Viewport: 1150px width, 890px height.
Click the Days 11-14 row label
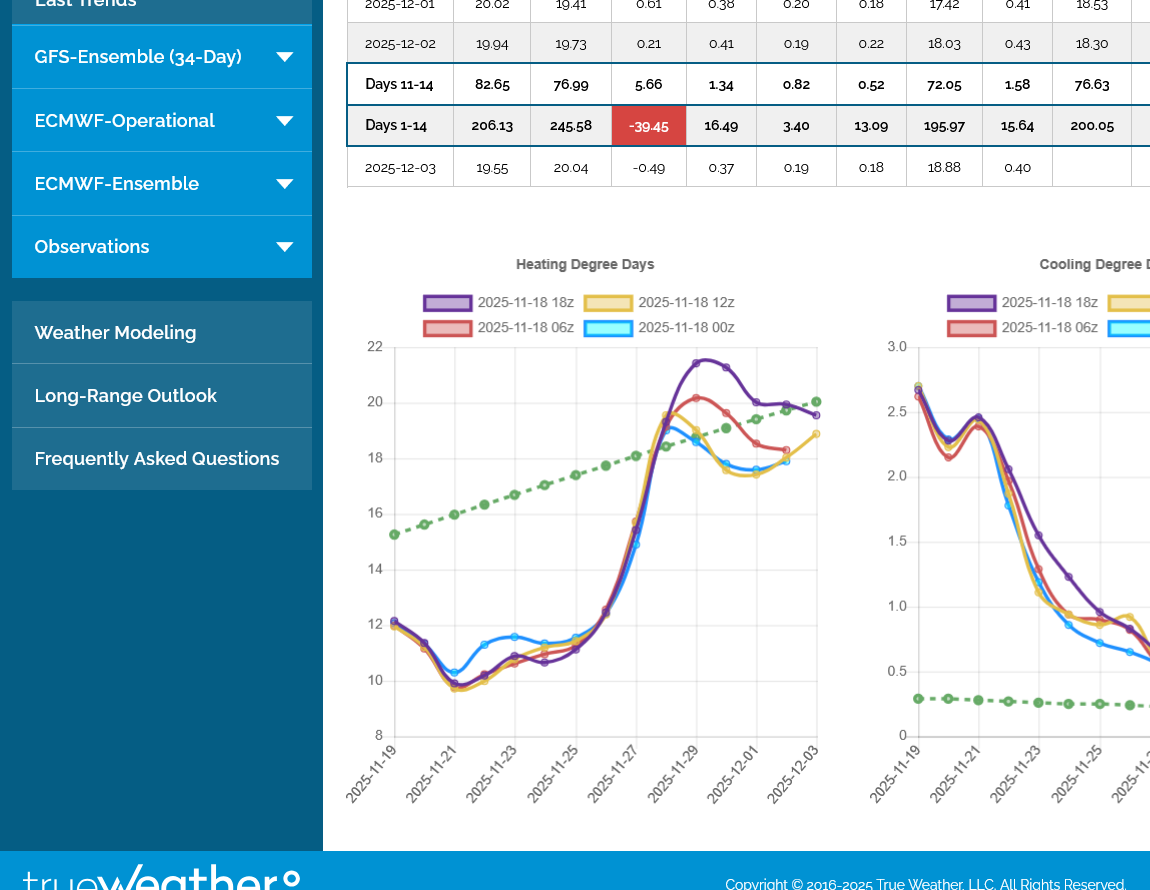coord(399,84)
